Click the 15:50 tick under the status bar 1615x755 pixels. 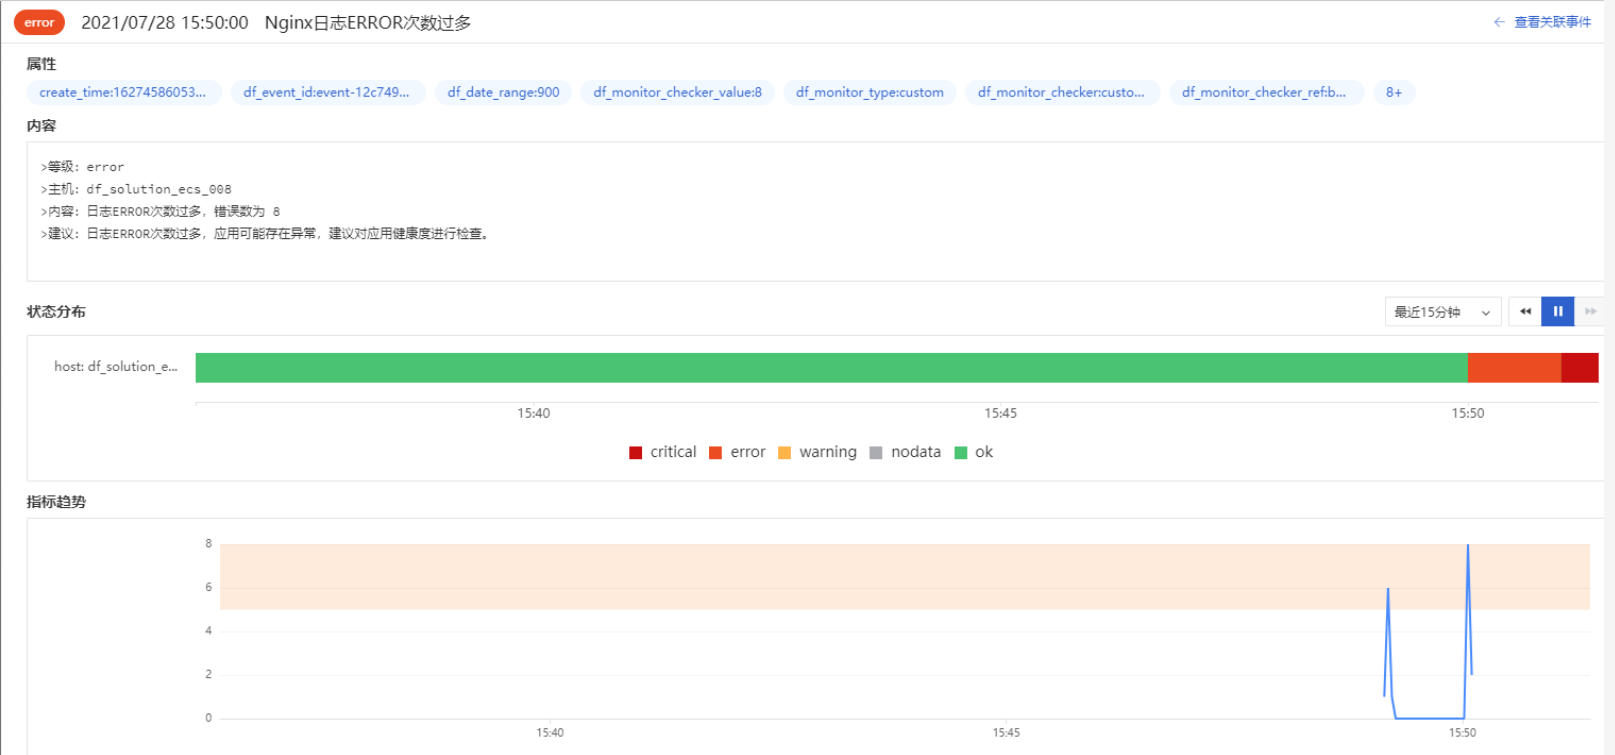pos(1468,413)
